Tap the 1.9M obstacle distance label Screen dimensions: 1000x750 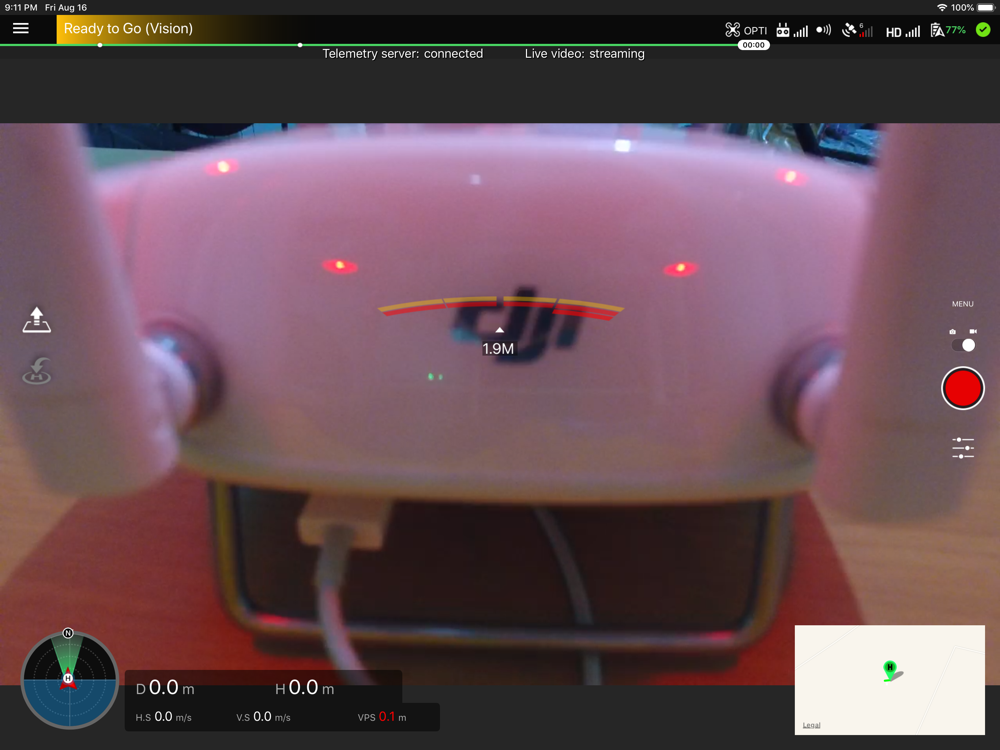498,349
